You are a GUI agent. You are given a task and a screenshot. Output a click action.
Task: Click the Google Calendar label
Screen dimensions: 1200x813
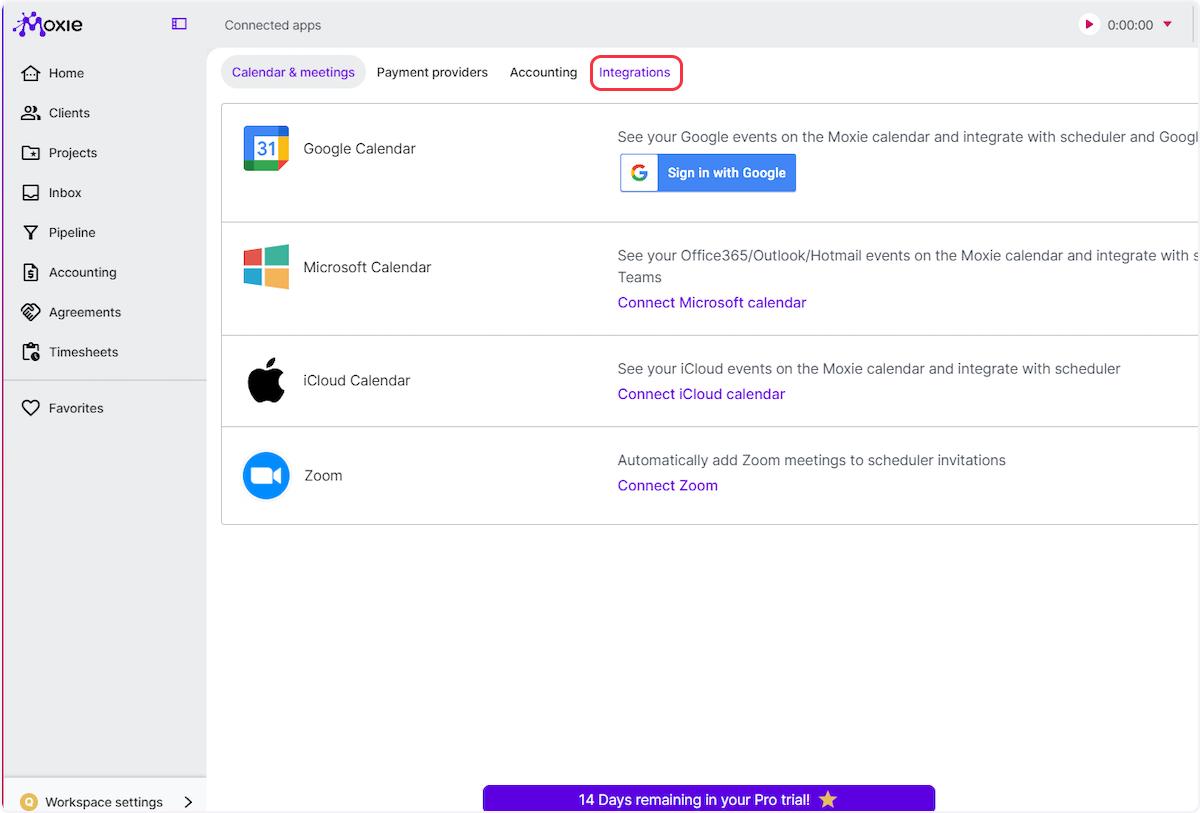tap(359, 148)
